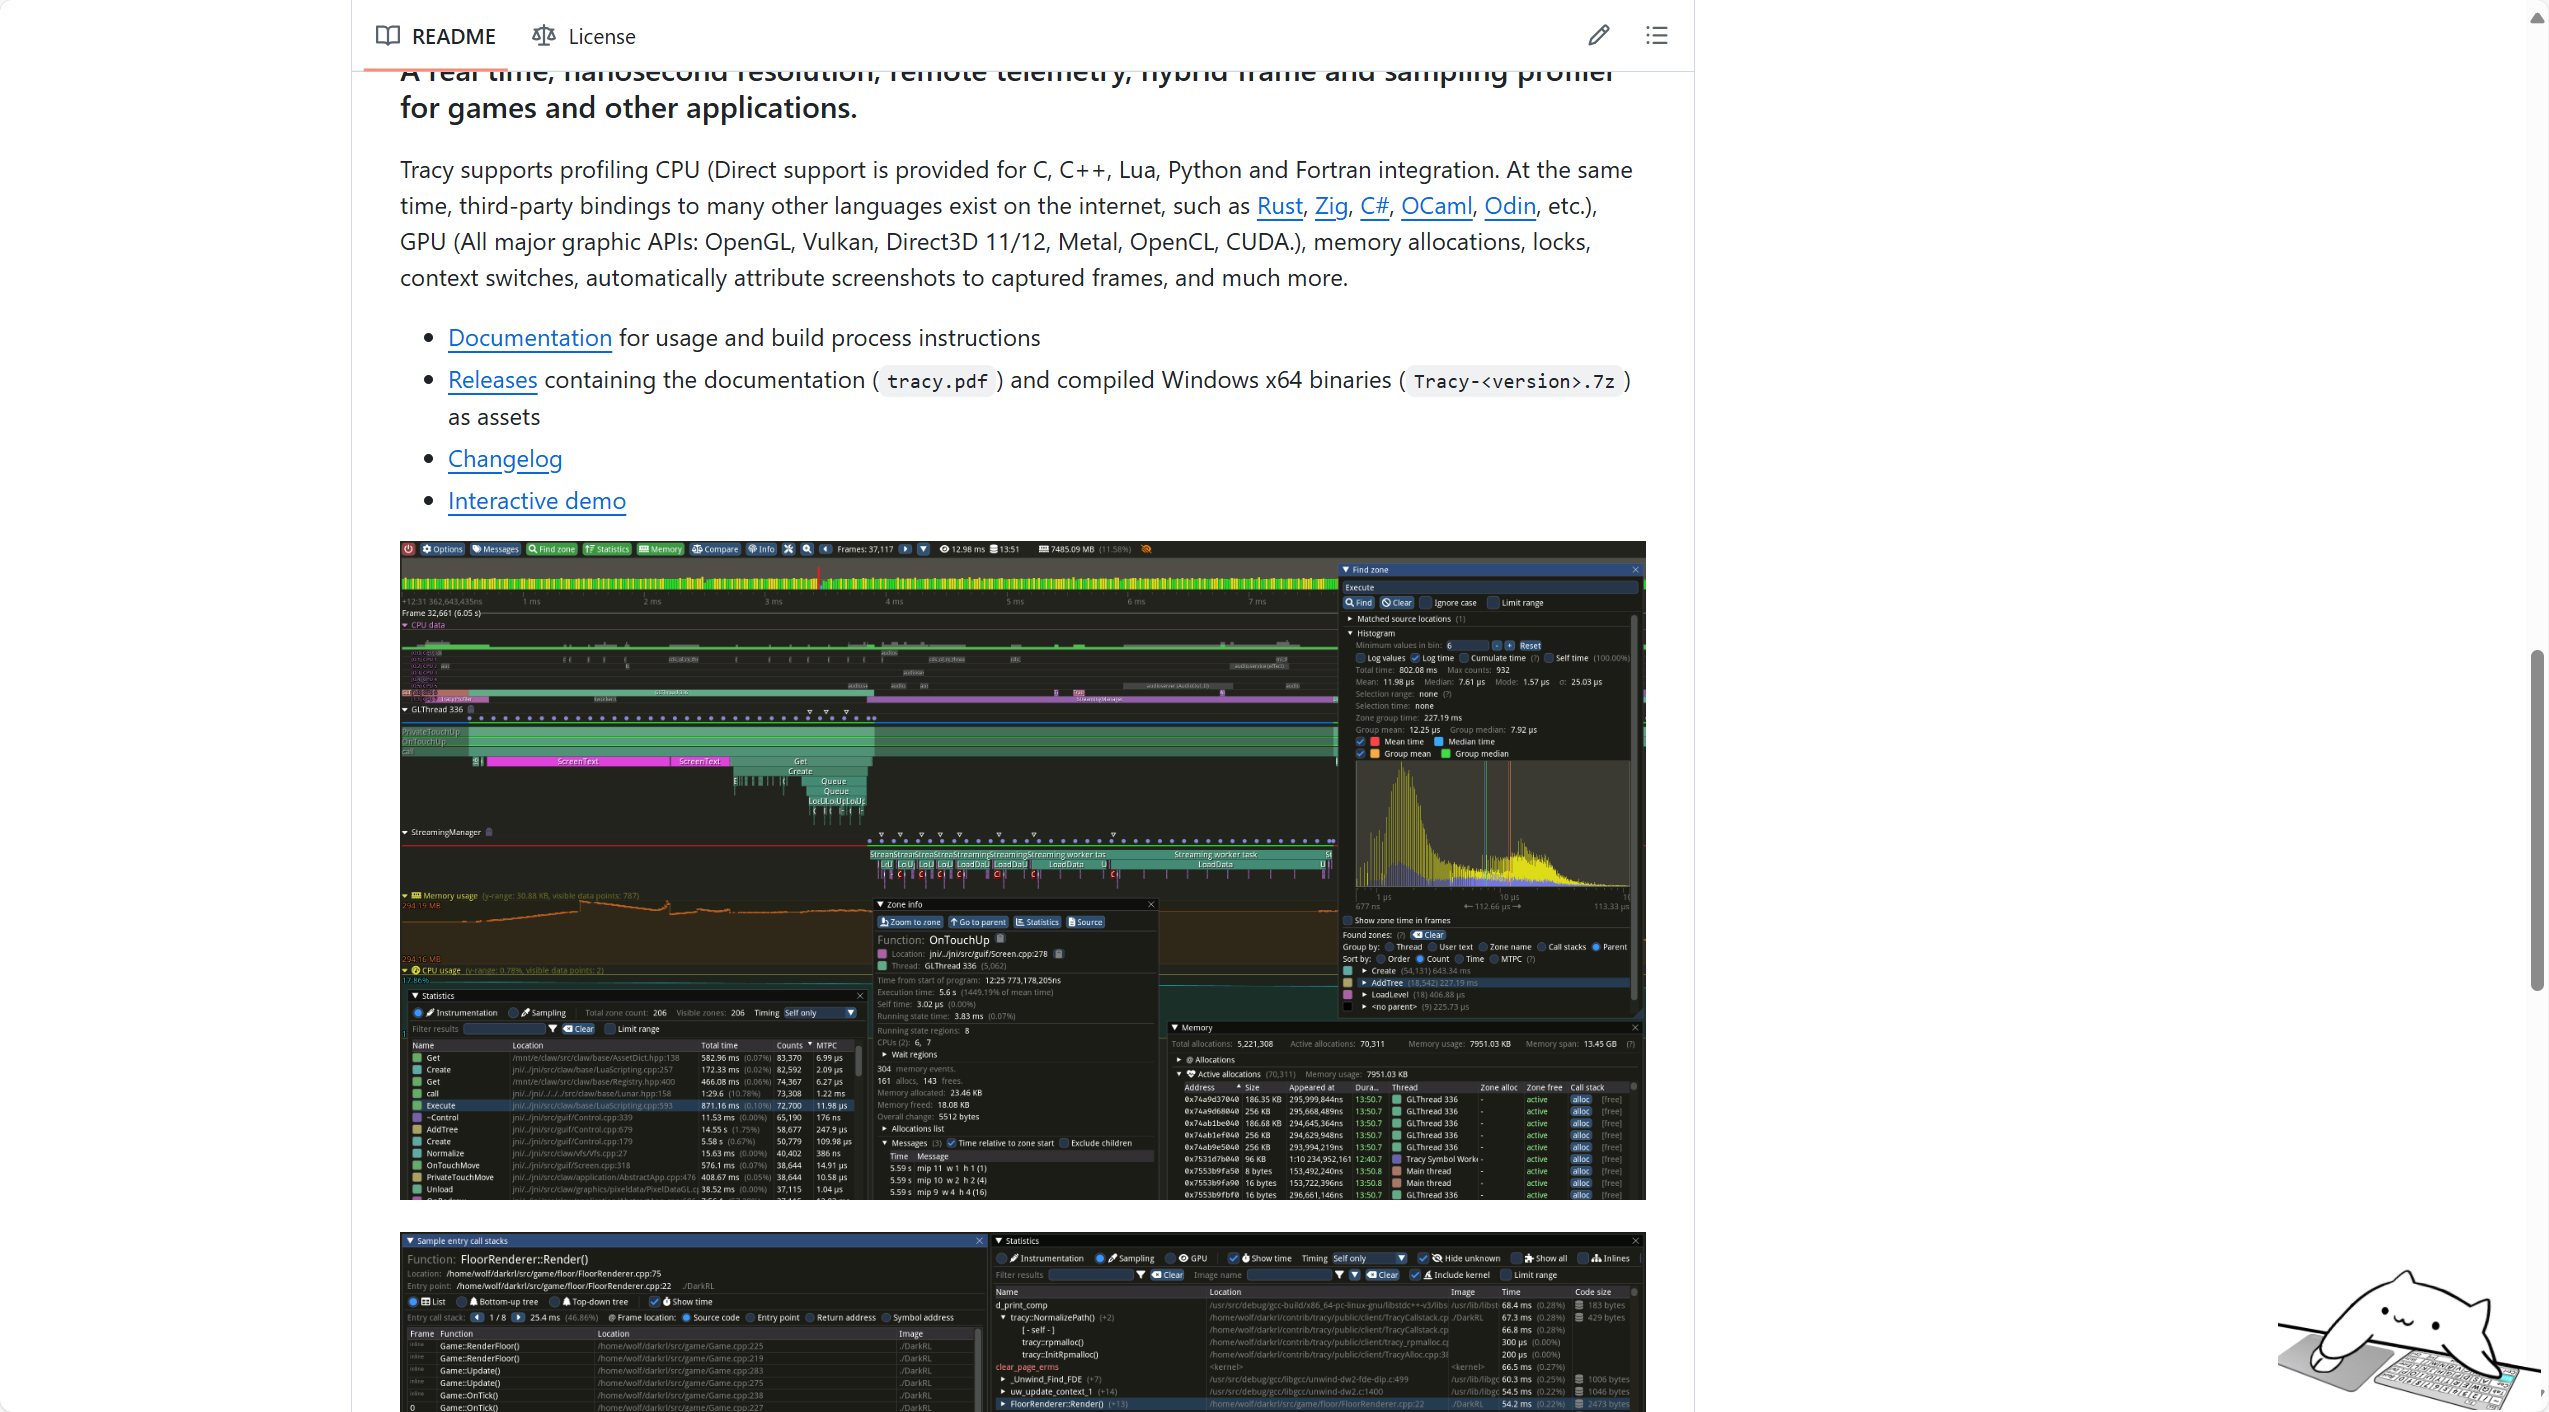
Task: Toggle Ignore case in Find zone
Action: pos(1426,603)
